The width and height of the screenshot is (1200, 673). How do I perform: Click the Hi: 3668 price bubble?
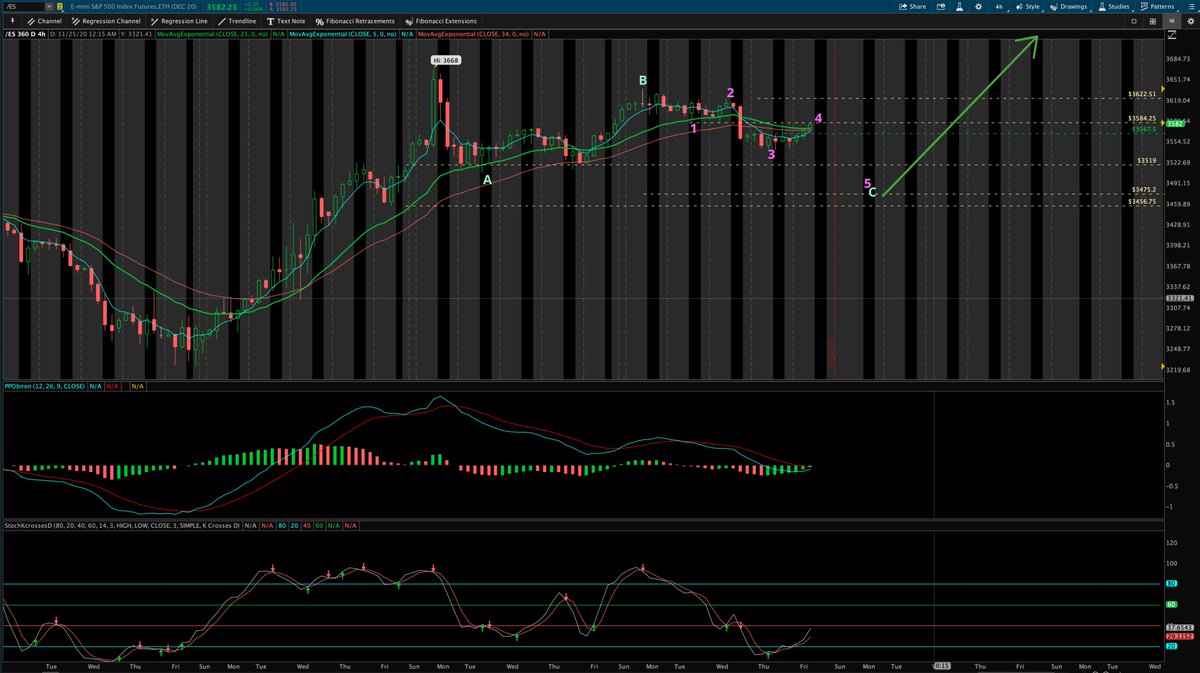point(445,61)
